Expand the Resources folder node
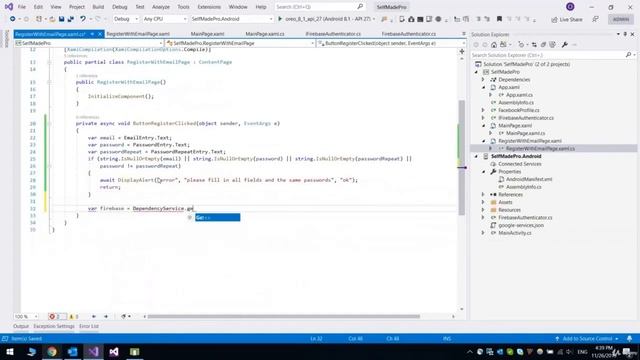Screen dimensions: 640x360 click(x=483, y=210)
